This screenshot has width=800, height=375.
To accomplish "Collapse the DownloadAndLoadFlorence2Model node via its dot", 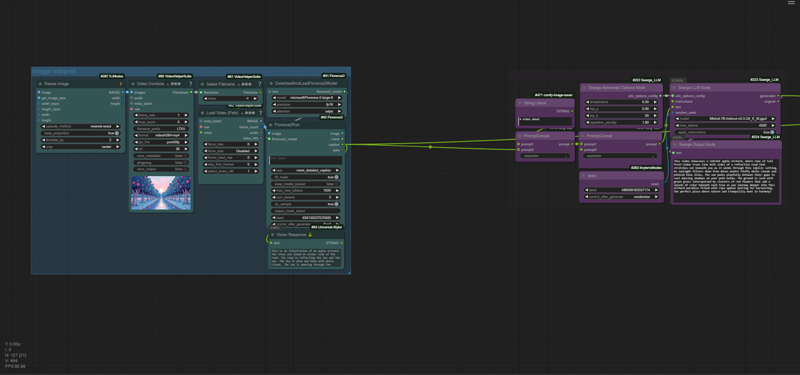I will [271, 83].
